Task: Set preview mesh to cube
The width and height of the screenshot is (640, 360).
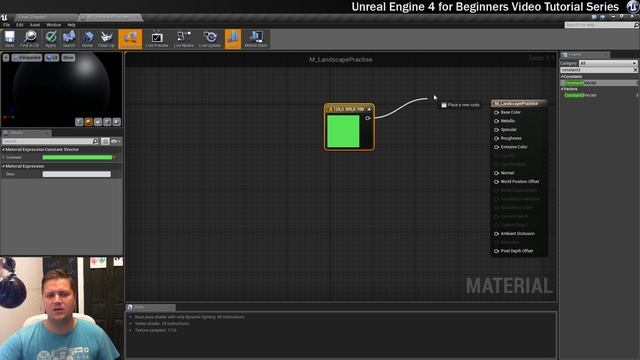Action: point(107,122)
